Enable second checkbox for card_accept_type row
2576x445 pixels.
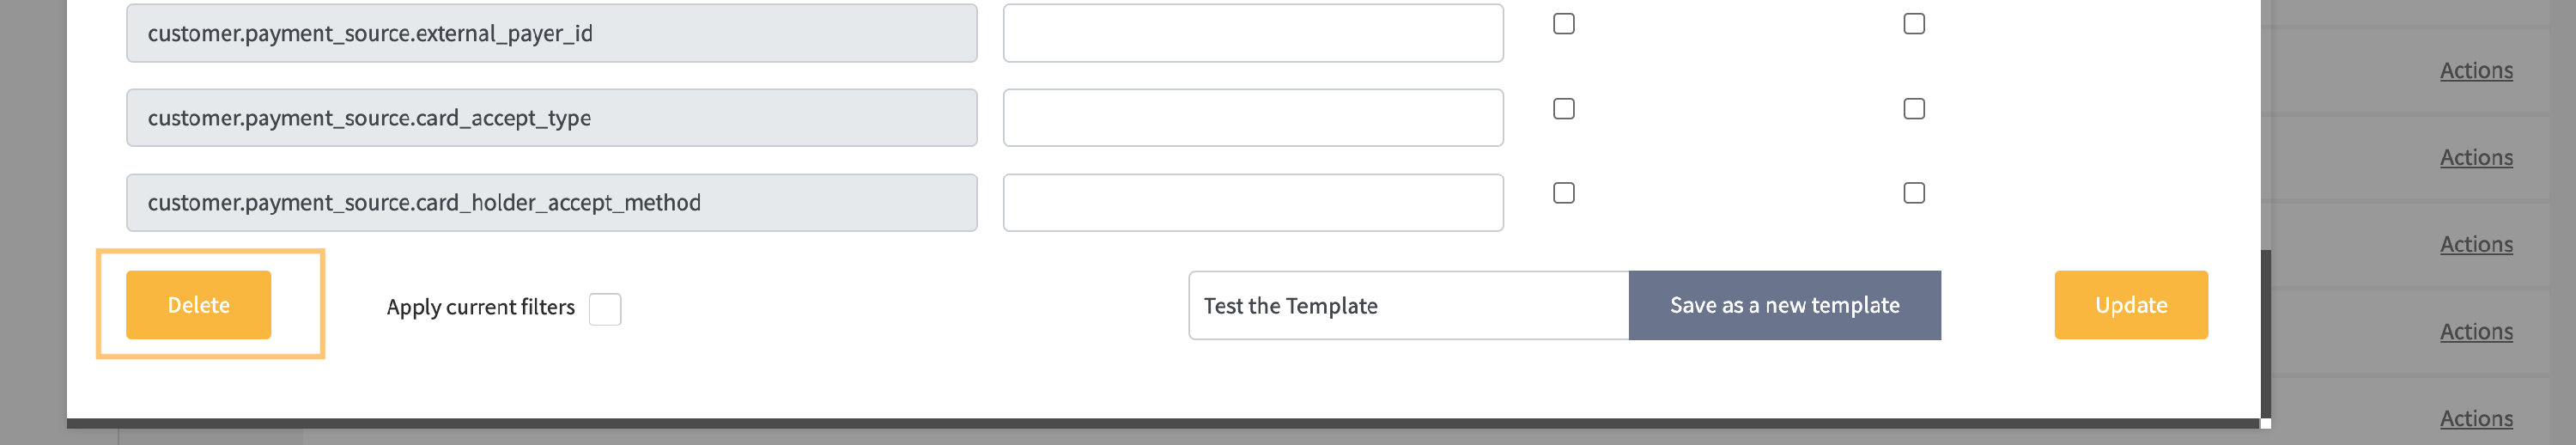1914,109
